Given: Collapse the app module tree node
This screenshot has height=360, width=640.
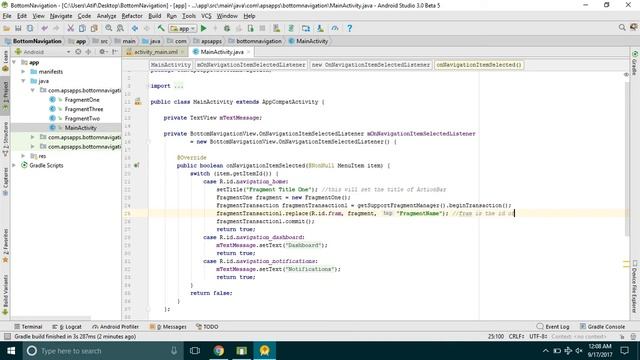Looking at the screenshot, I should 14,62.
